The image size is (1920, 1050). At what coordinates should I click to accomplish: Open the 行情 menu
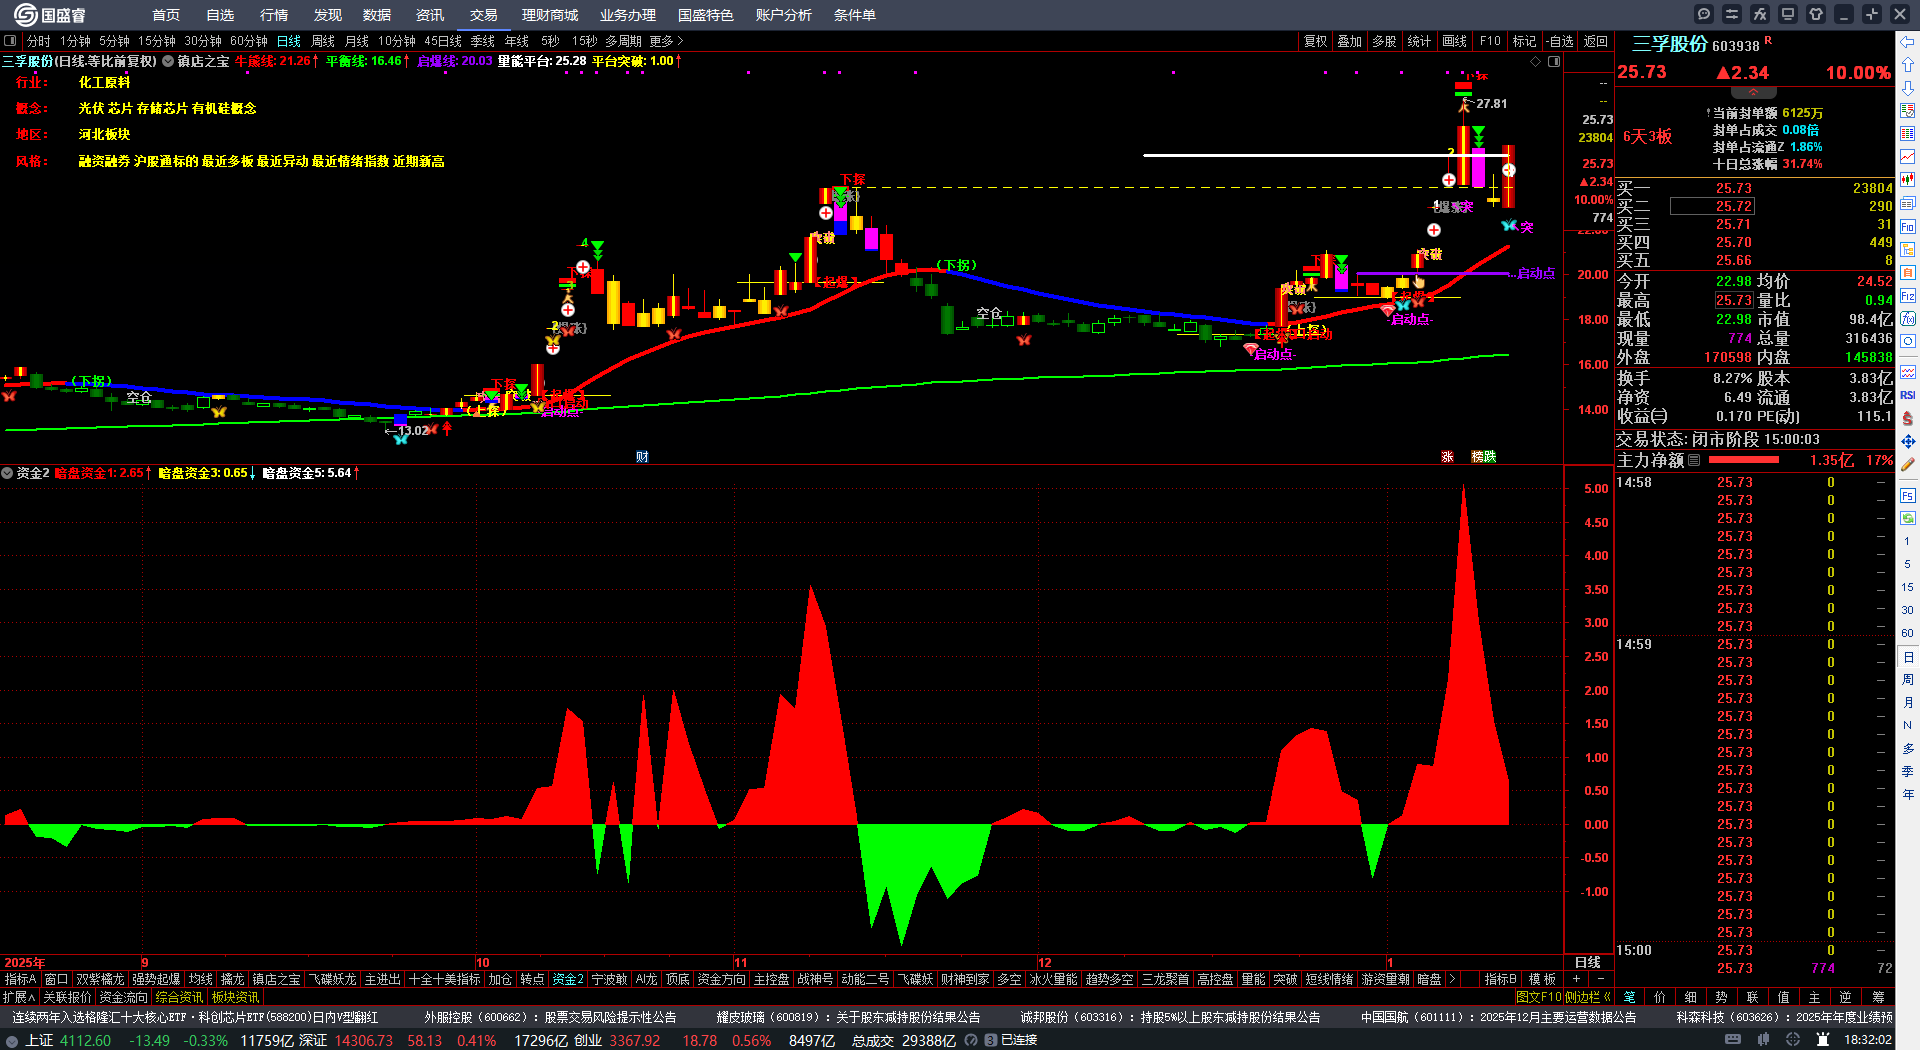click(274, 15)
